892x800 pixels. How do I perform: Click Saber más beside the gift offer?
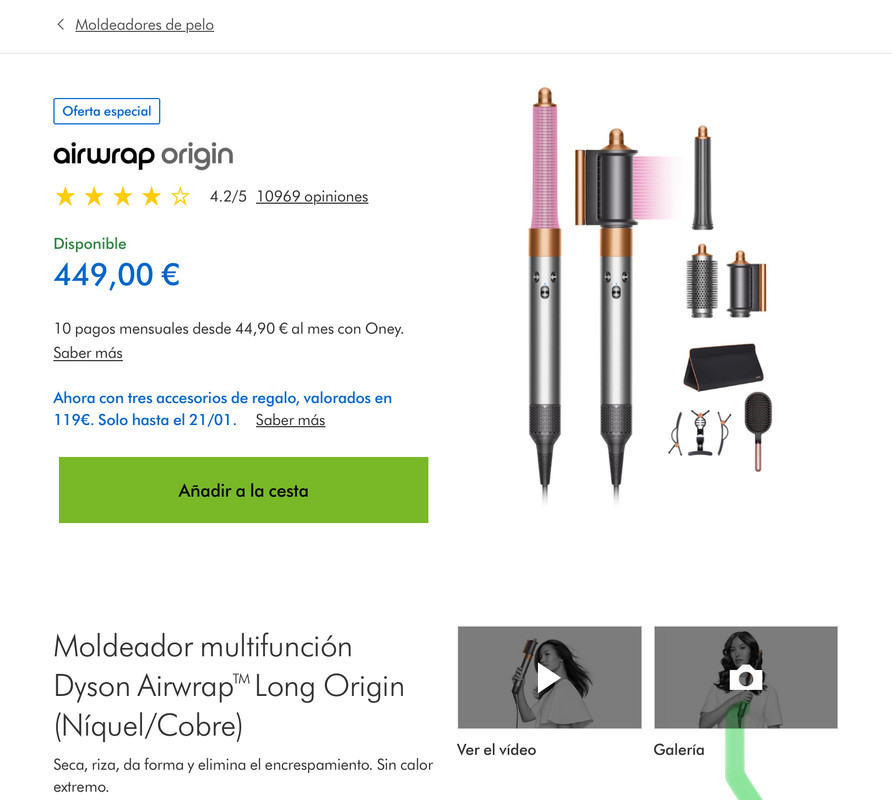coord(290,420)
